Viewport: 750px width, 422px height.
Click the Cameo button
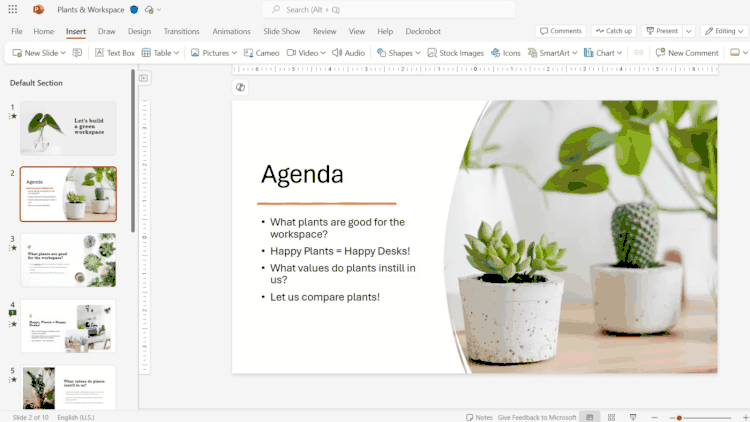tap(263, 53)
